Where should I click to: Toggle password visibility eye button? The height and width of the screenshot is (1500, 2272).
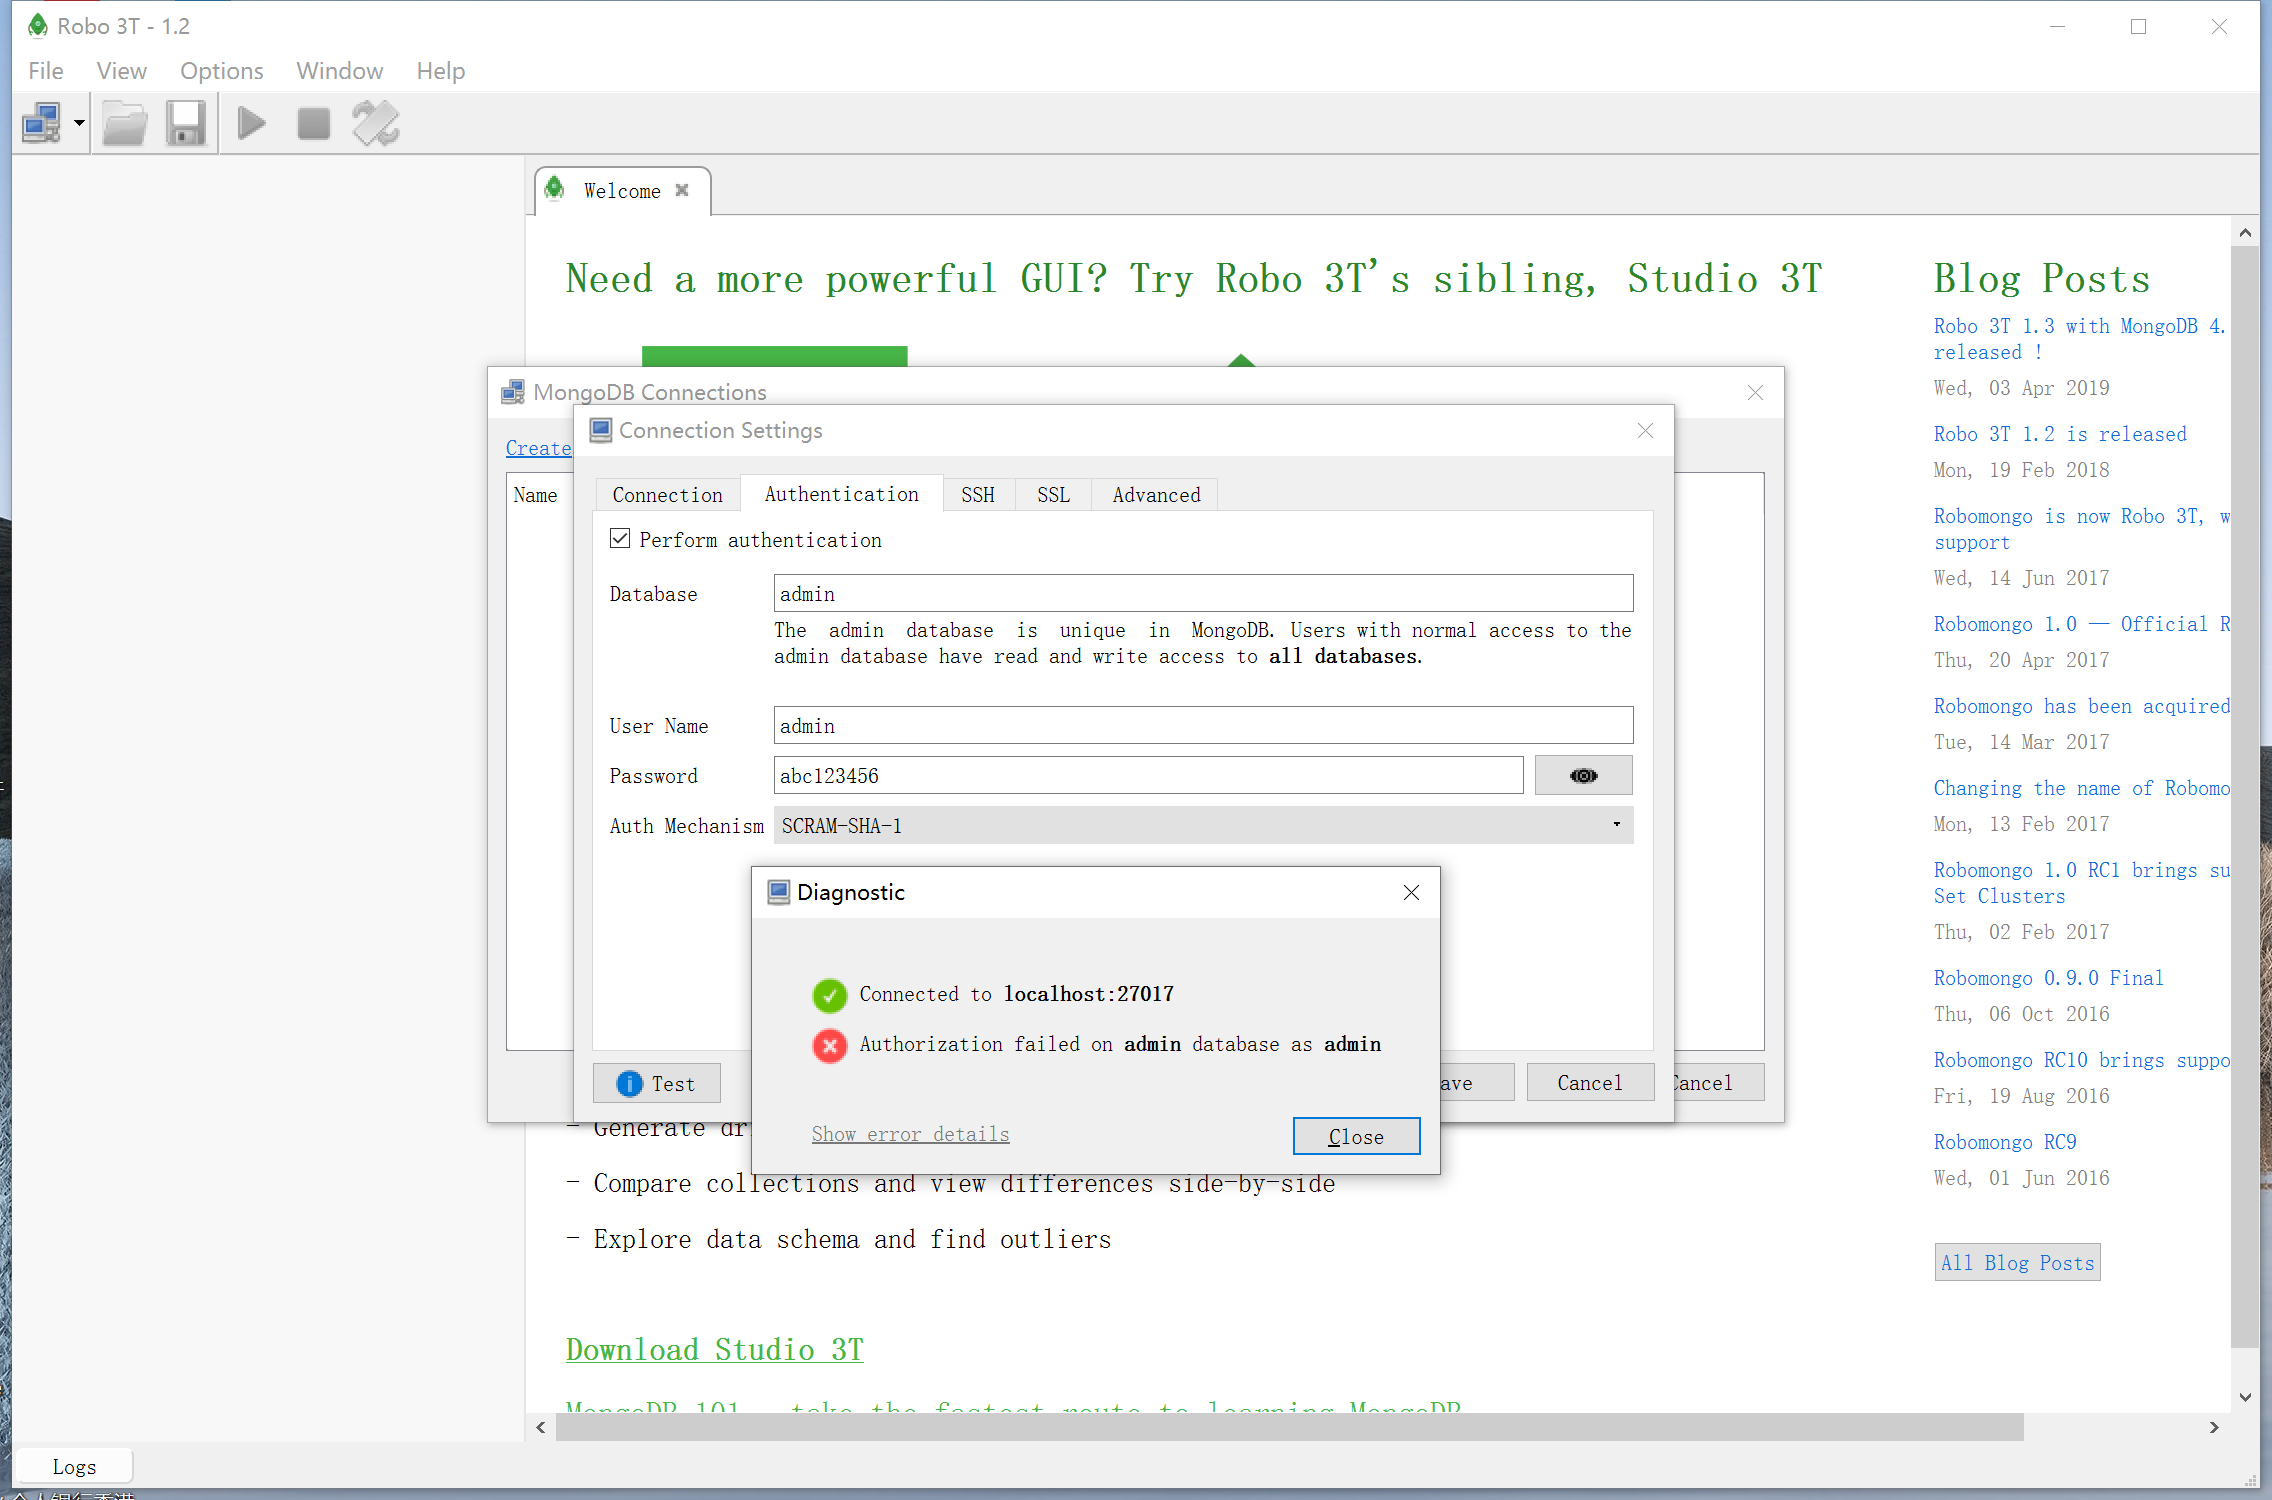point(1583,776)
